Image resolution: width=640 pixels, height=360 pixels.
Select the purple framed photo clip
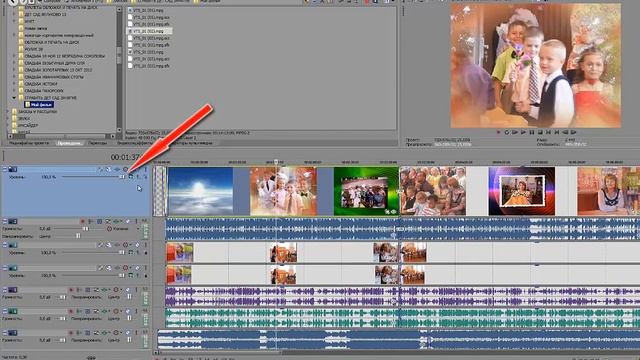pyautogui.click(x=522, y=191)
